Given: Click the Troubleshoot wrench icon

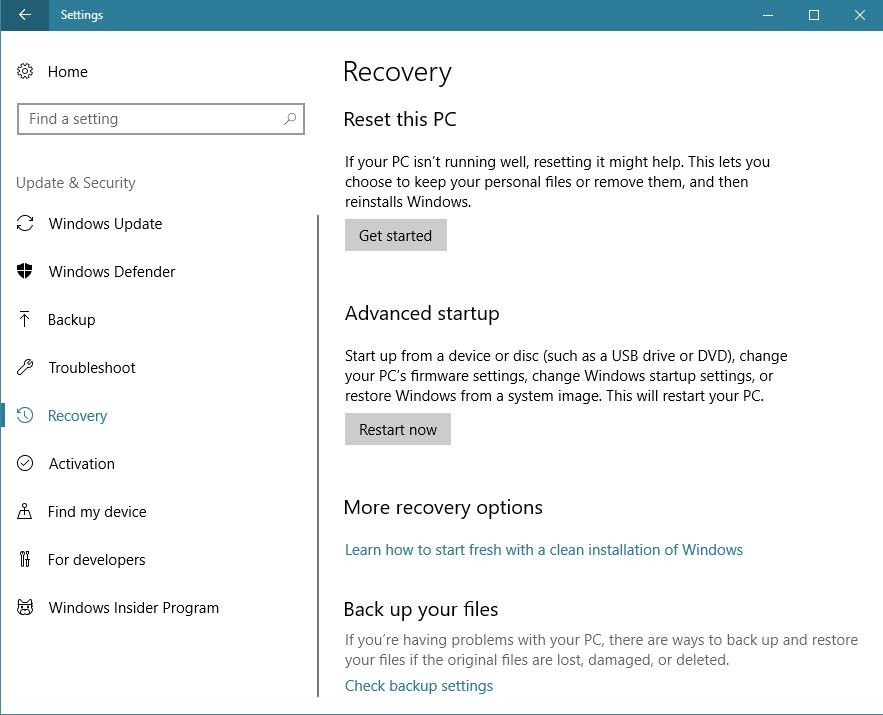Looking at the screenshot, I should pyautogui.click(x=26, y=368).
